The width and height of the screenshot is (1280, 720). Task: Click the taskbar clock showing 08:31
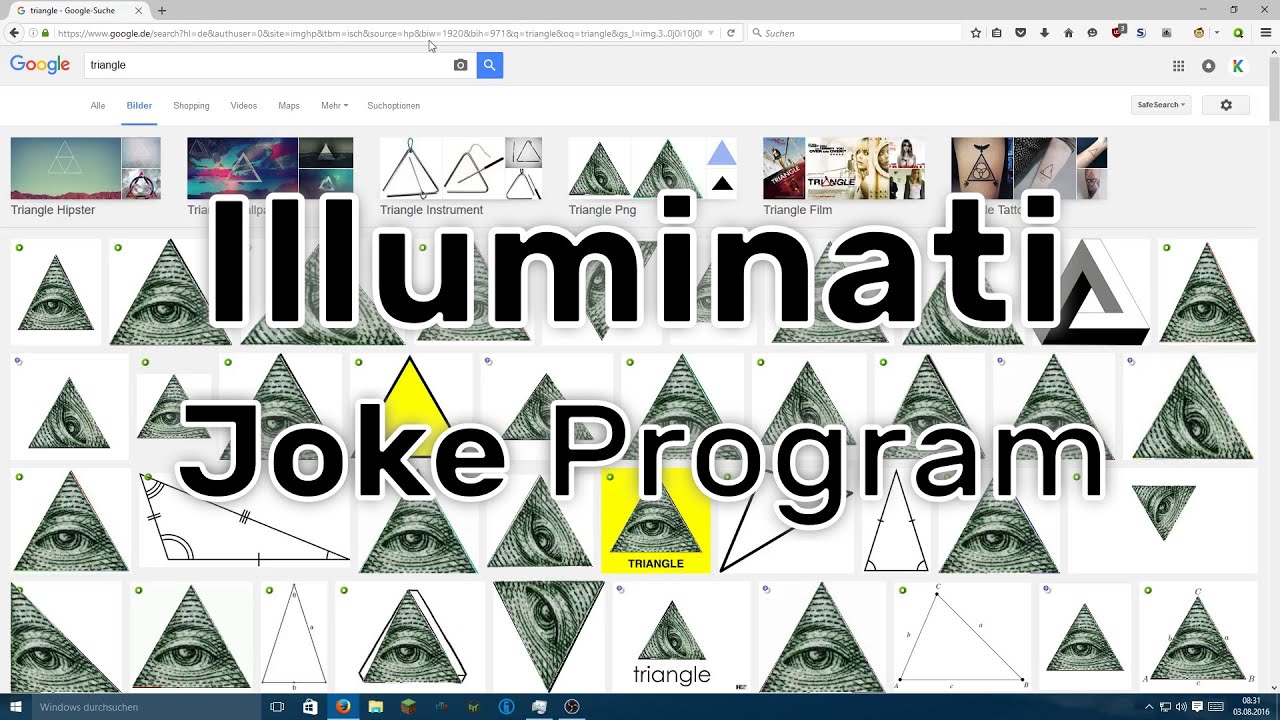[1251, 707]
